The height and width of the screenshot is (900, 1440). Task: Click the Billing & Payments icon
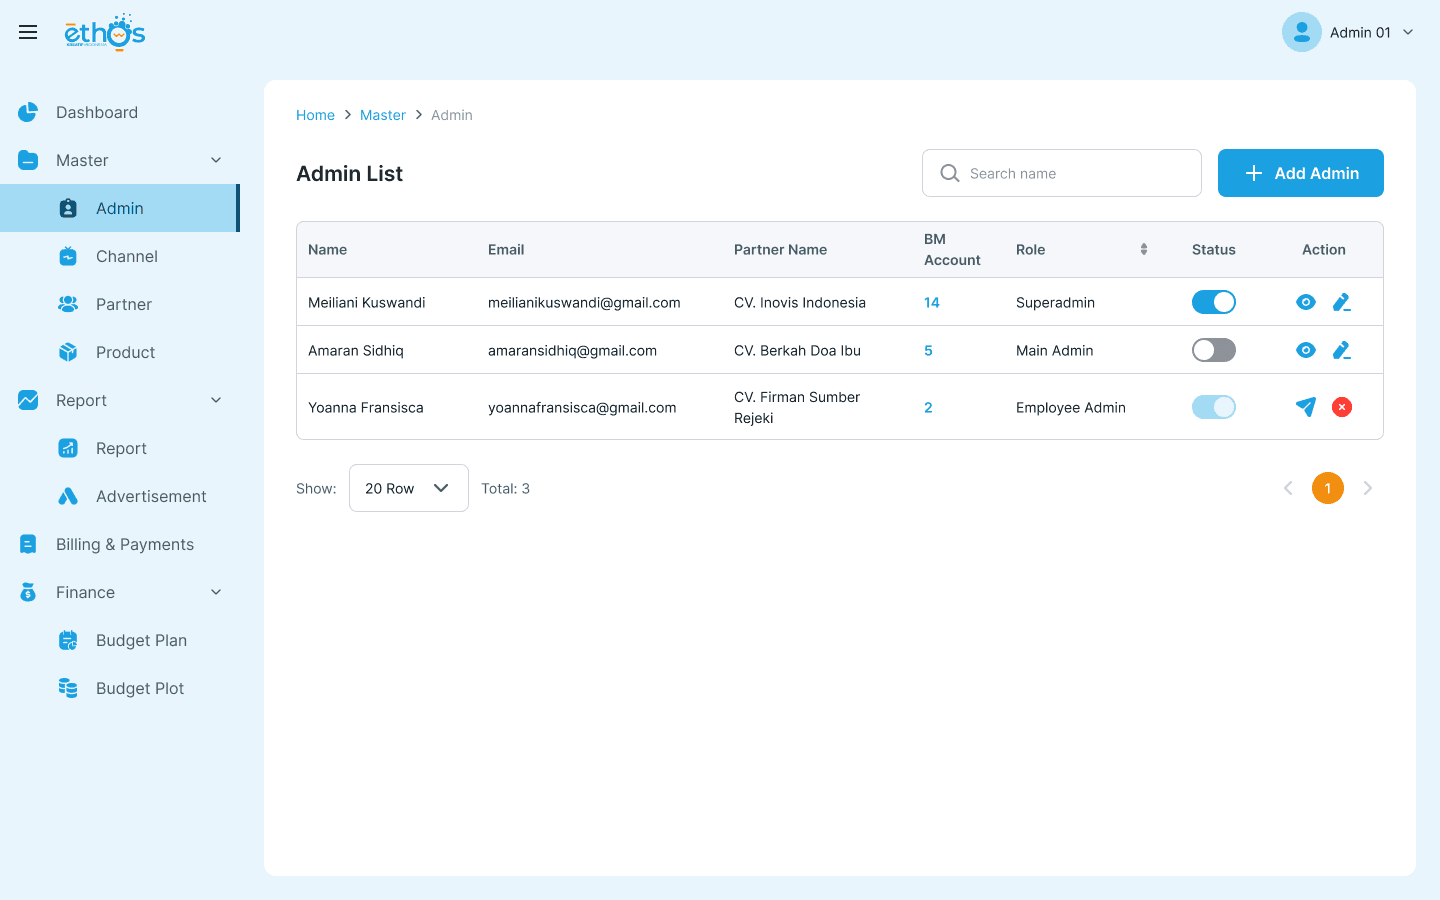tap(28, 544)
